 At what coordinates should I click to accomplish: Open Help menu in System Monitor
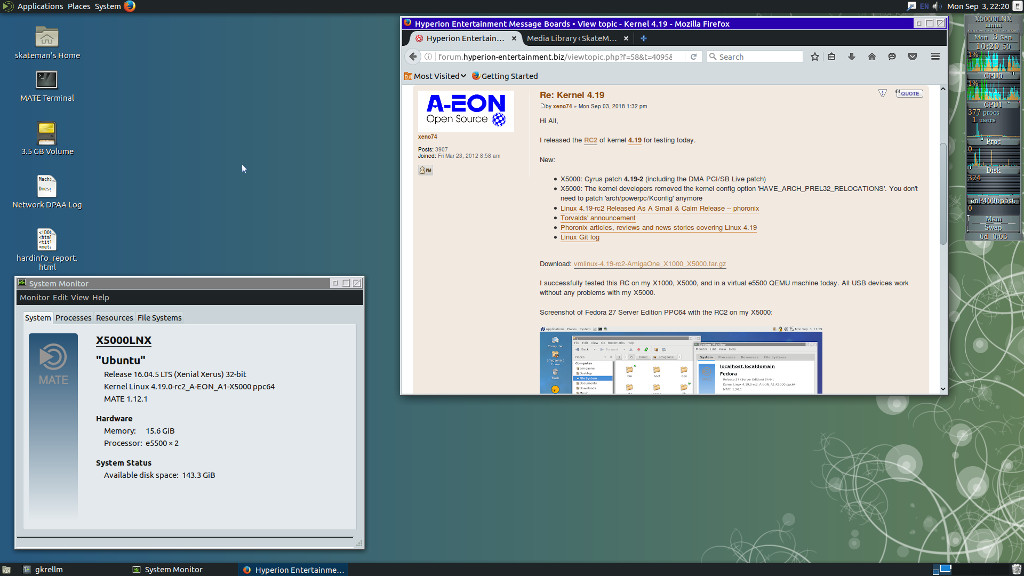(x=101, y=297)
